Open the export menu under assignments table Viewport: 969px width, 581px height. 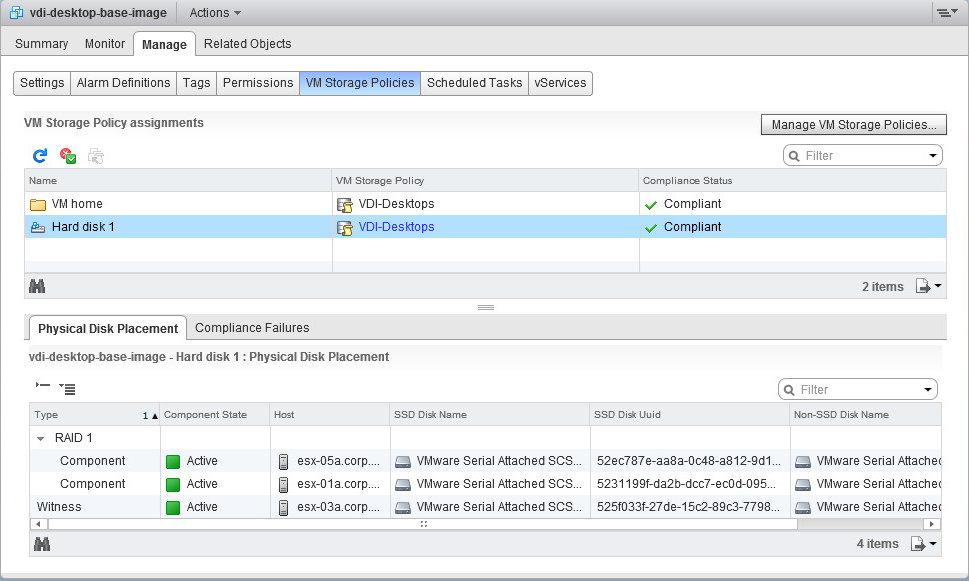click(x=928, y=287)
